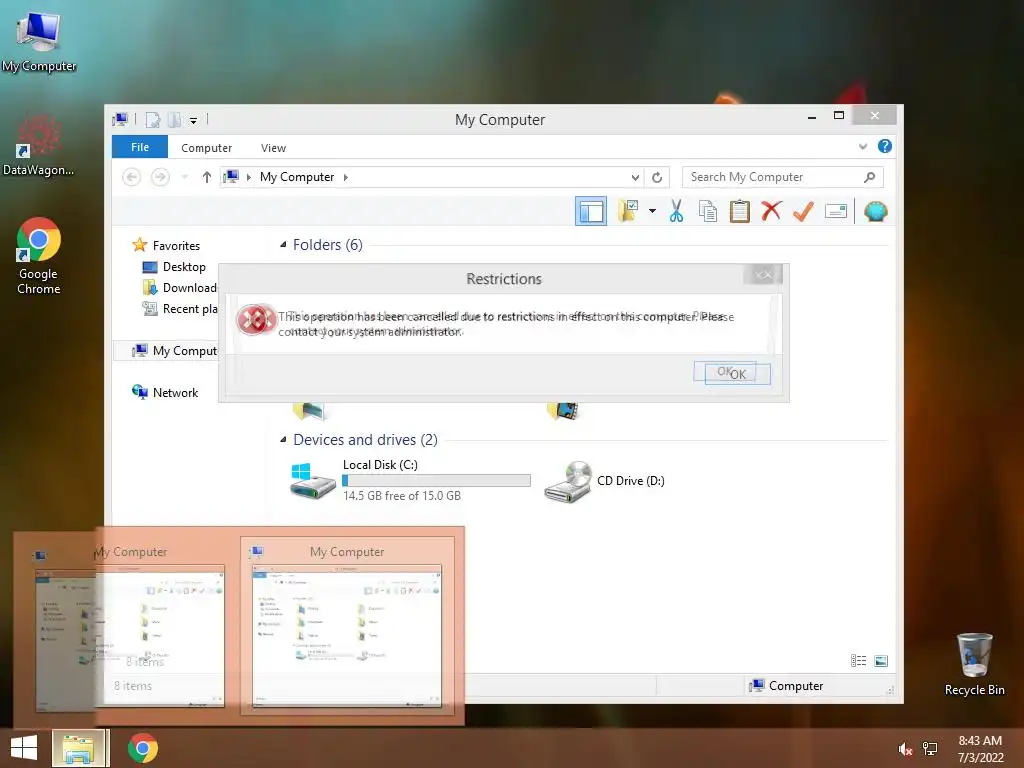Screen dimensions: 1024x768
Task: Click the Rename icon in toolbar
Action: [835, 211]
